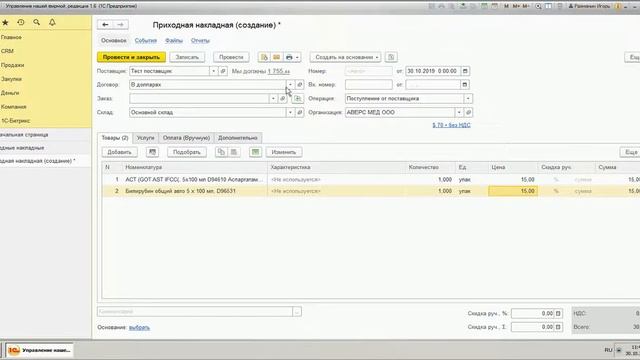
Task: Go forward with the right arrow
Action: click(x=120, y=25)
